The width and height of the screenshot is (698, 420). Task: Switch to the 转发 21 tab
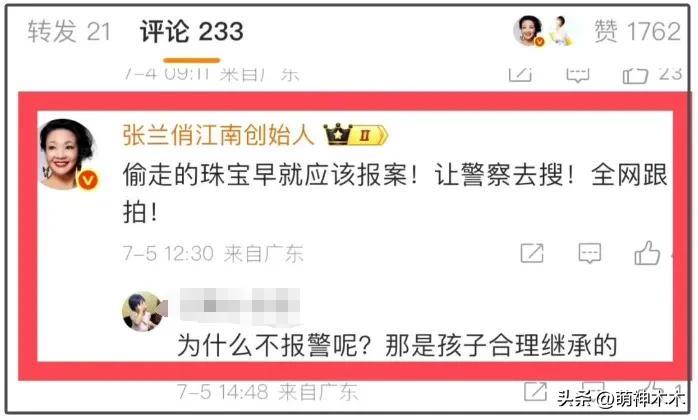pos(69,32)
